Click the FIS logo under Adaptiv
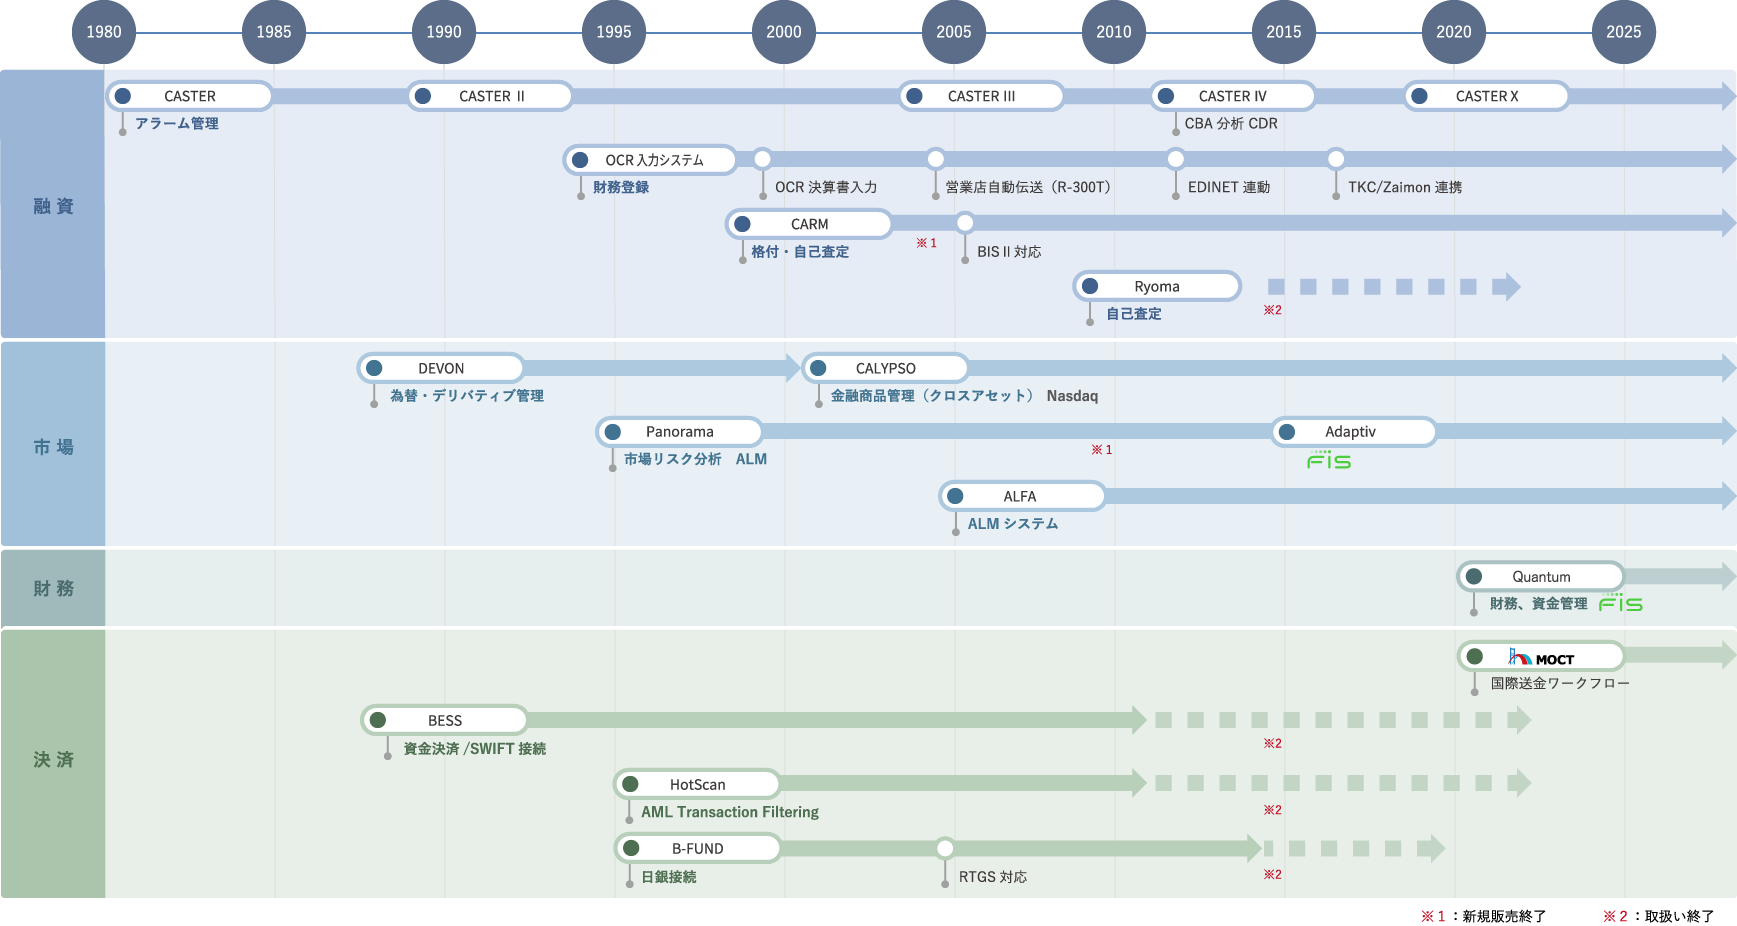1737x926 pixels. [x=1329, y=460]
